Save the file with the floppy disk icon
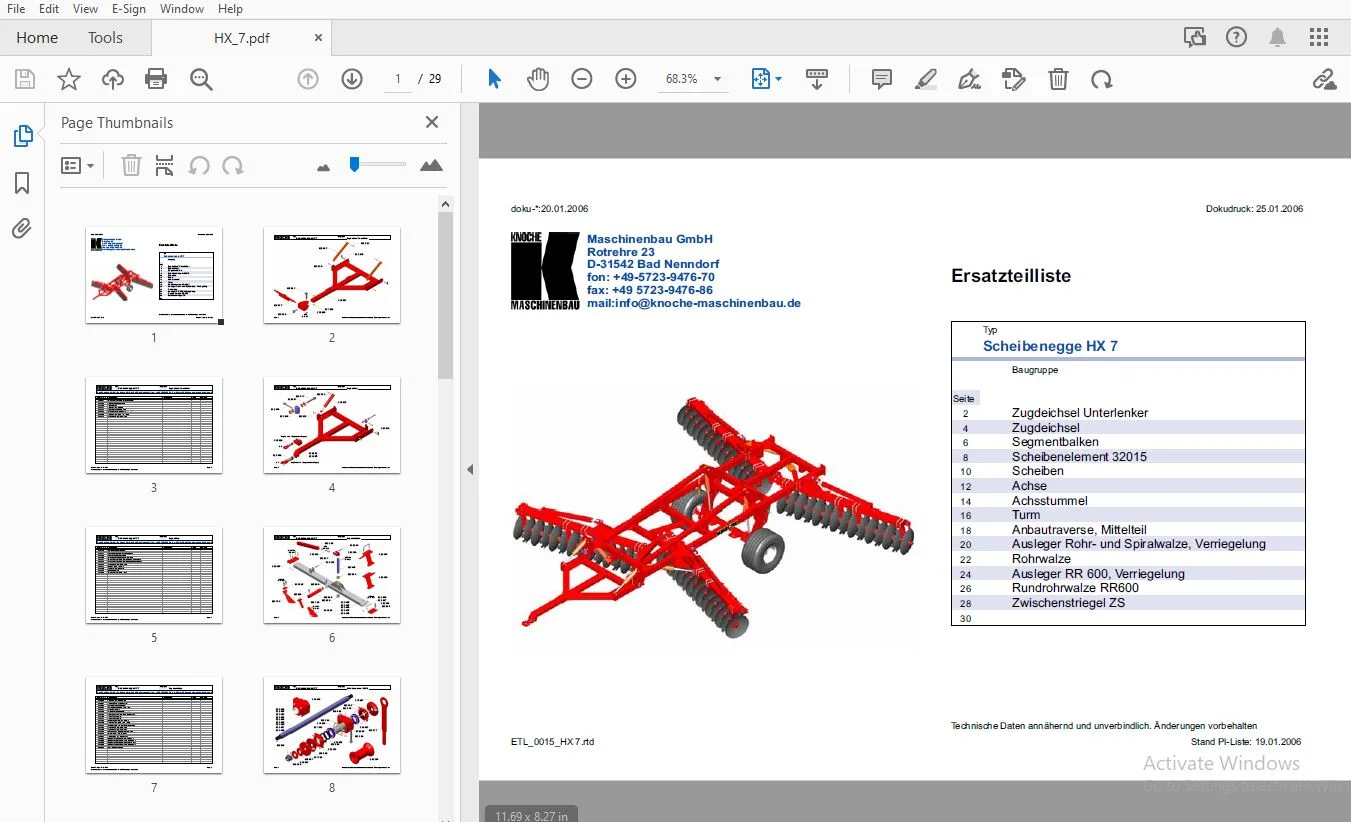This screenshot has width=1351, height=822. click(24, 79)
